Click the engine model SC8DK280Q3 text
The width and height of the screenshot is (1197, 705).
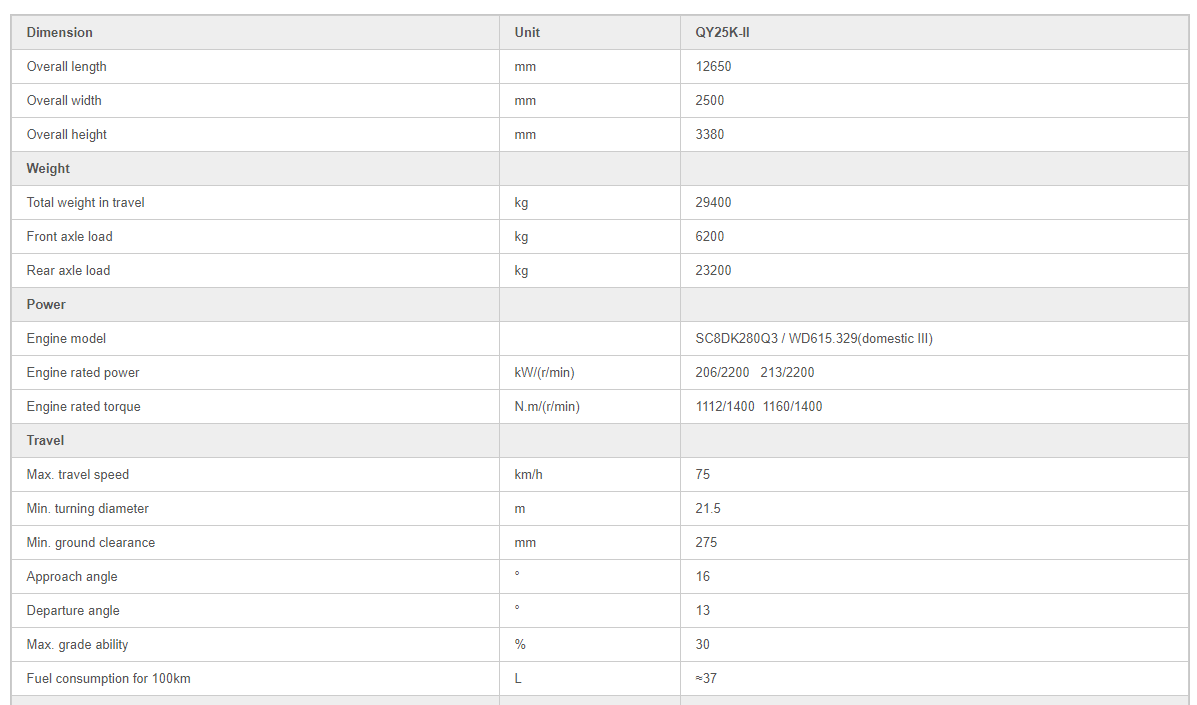coord(737,338)
